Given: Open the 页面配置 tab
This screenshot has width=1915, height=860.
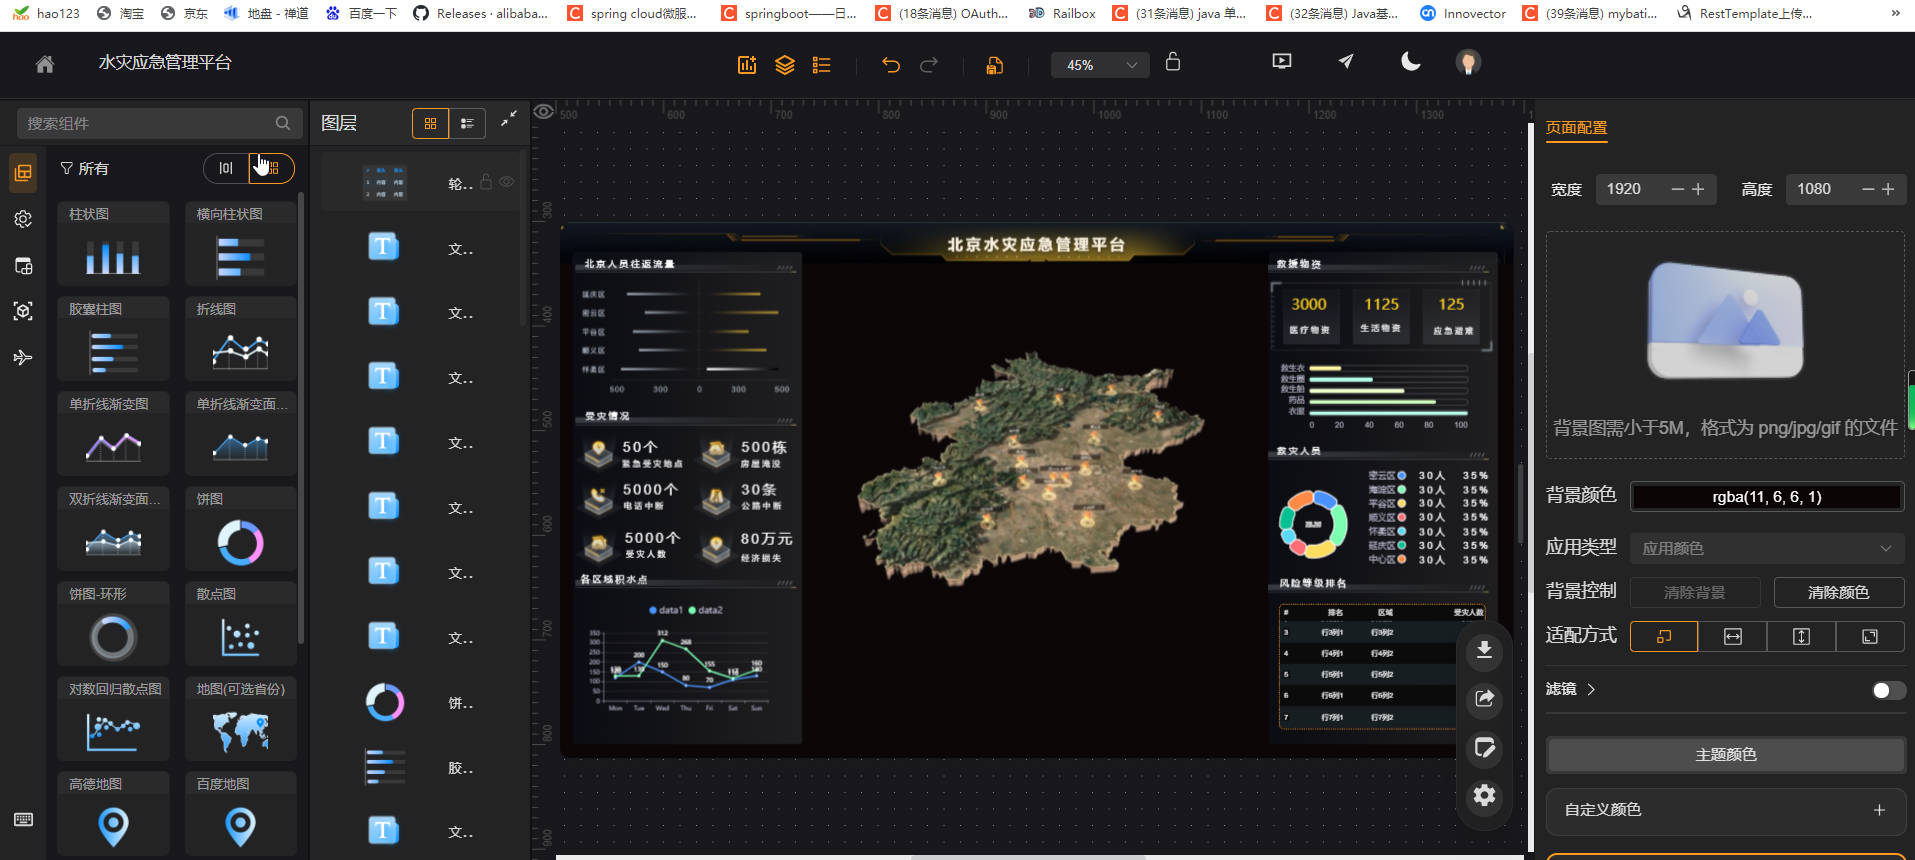Looking at the screenshot, I should tap(1576, 128).
